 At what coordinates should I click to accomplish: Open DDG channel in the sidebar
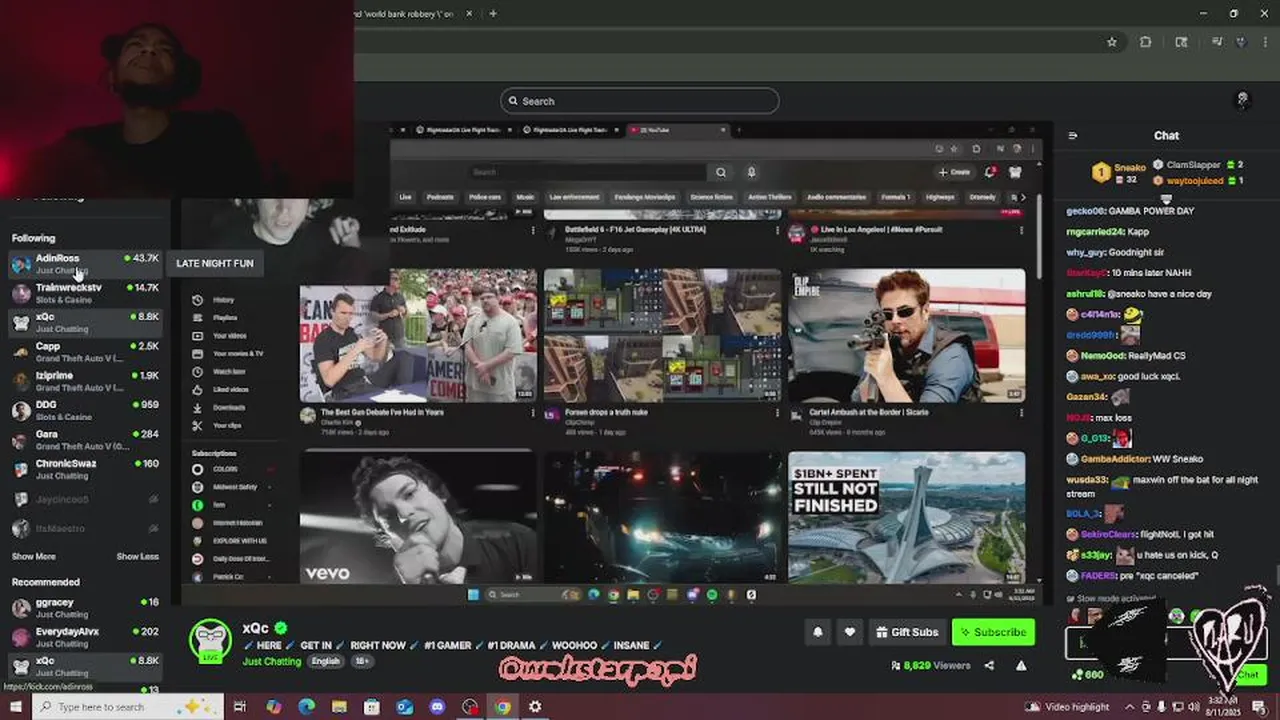pyautogui.click(x=85, y=410)
